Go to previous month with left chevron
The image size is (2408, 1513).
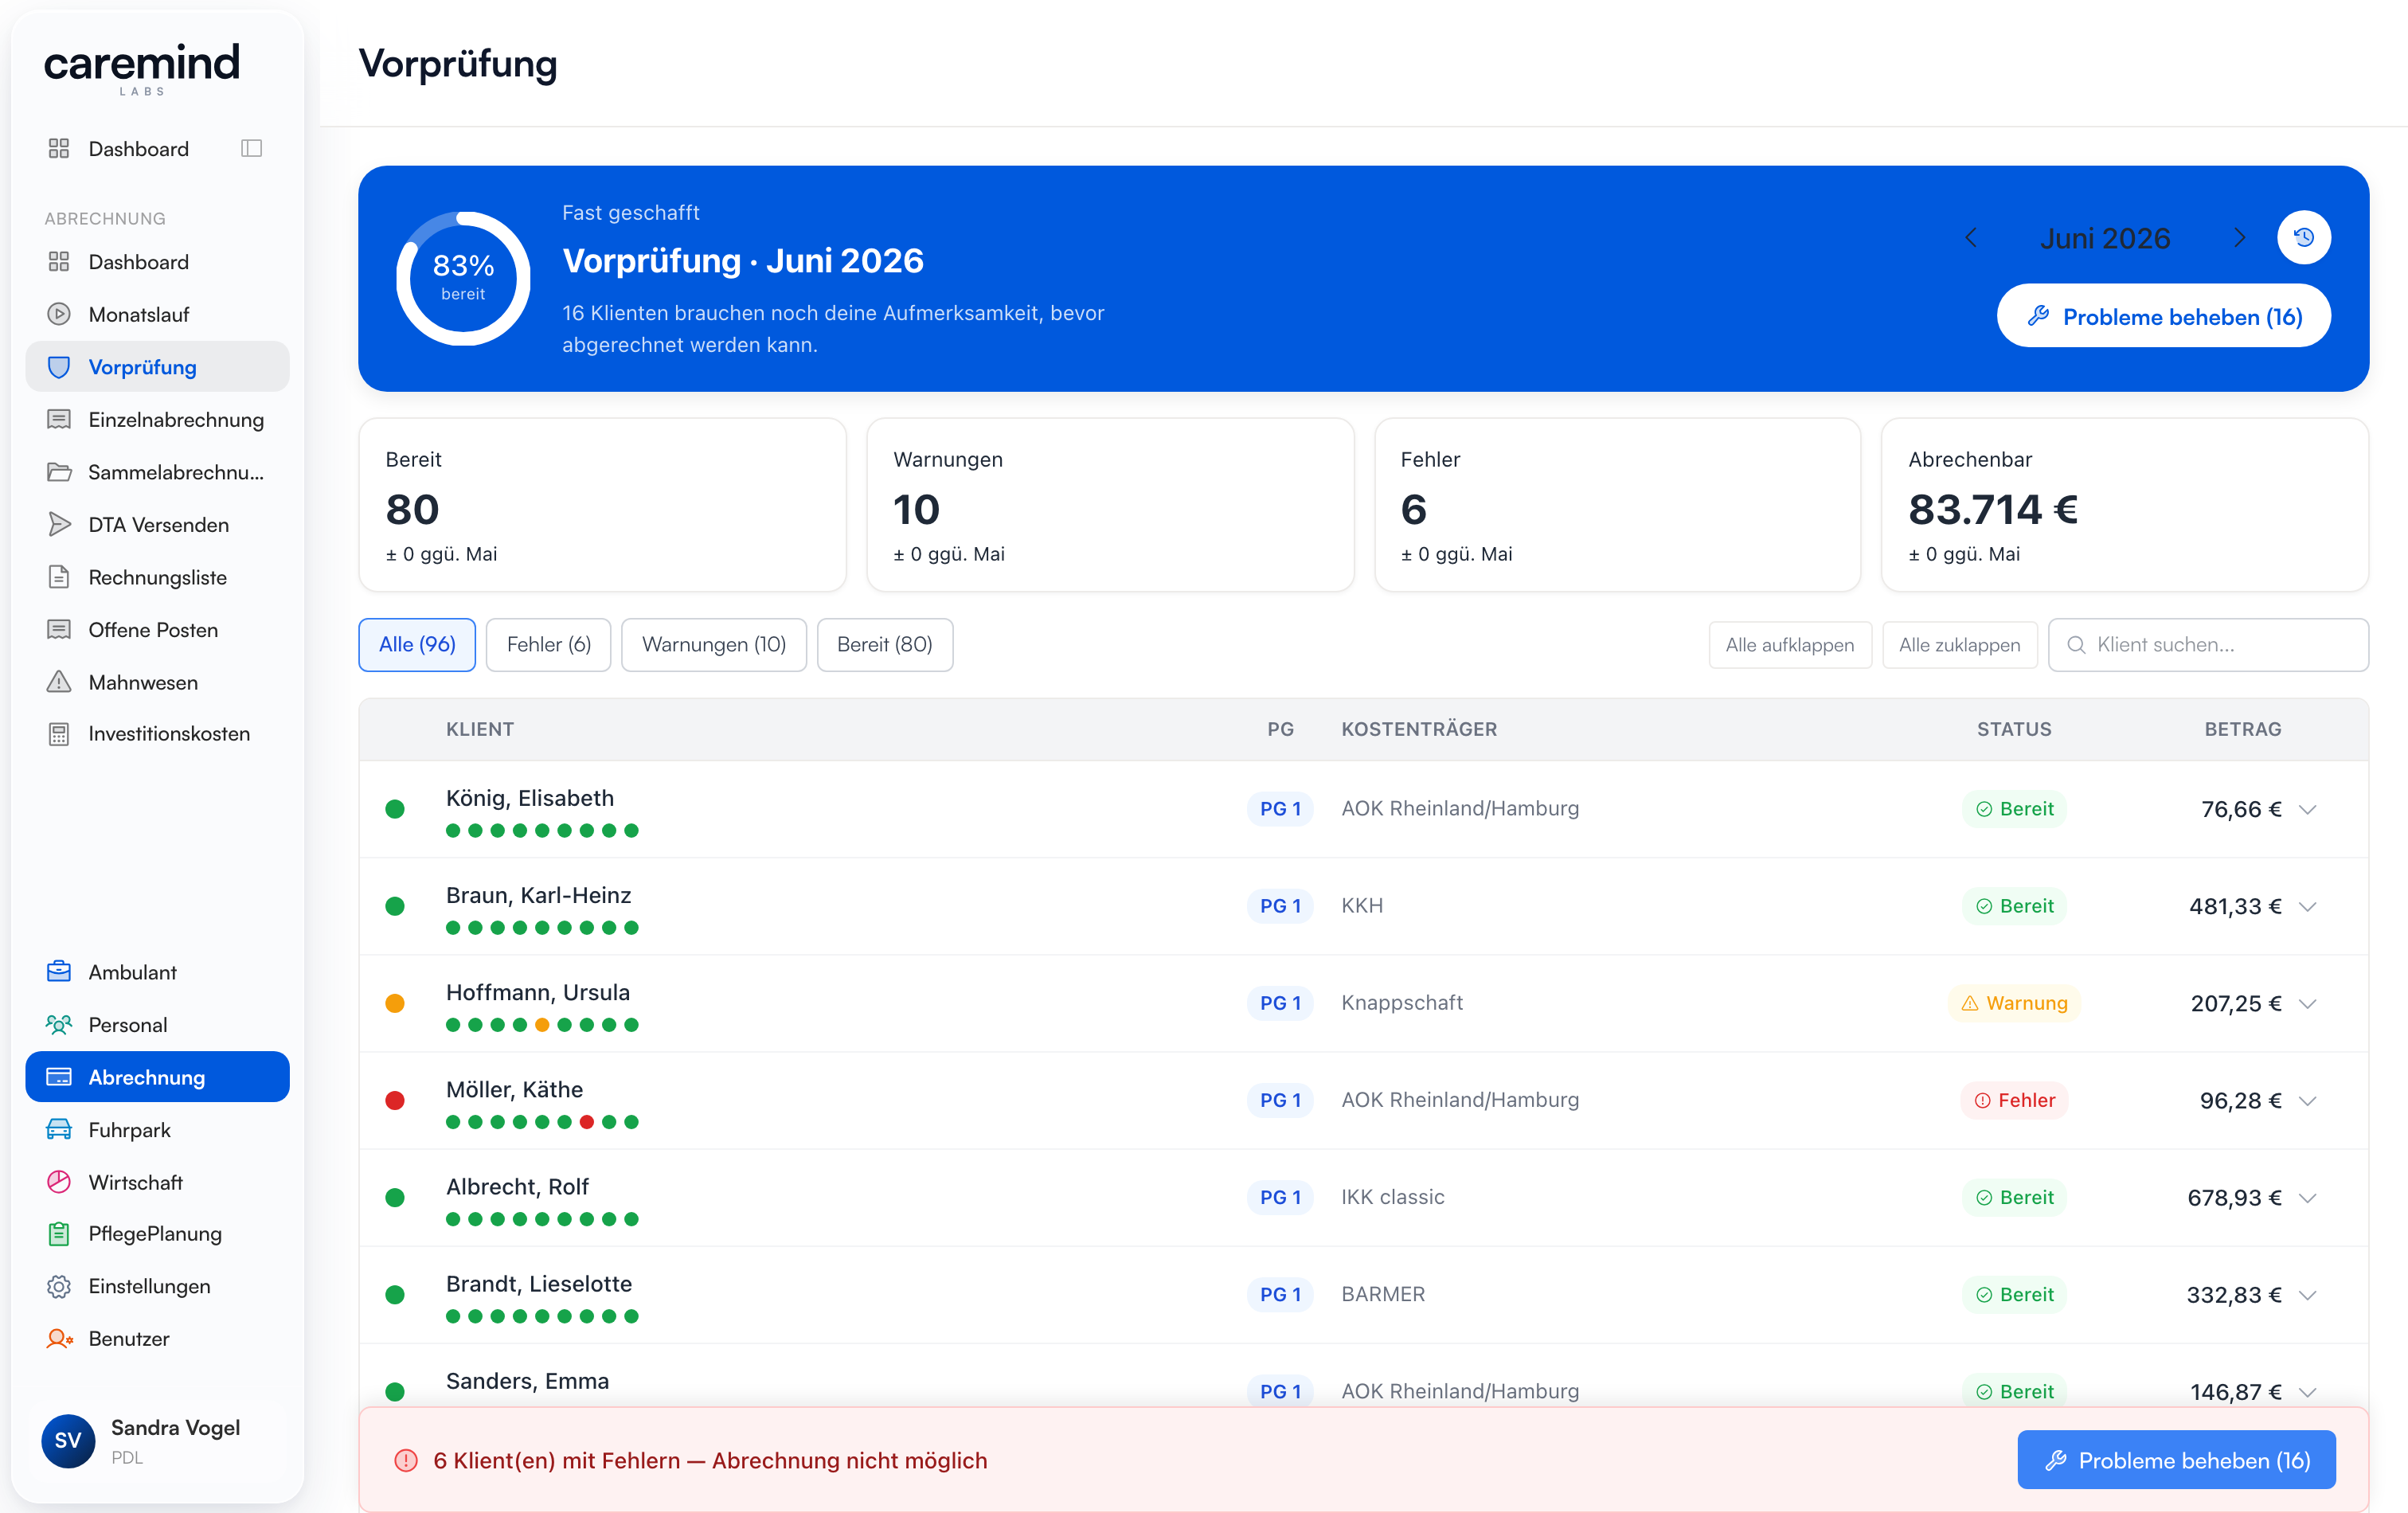tap(1970, 237)
